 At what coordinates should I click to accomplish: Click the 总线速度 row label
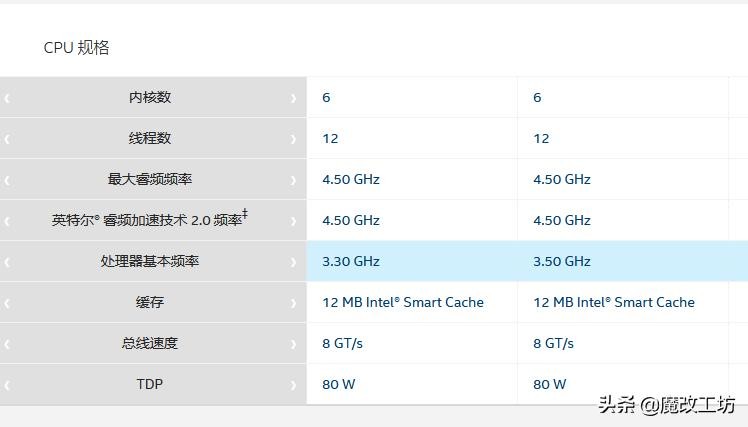150,344
